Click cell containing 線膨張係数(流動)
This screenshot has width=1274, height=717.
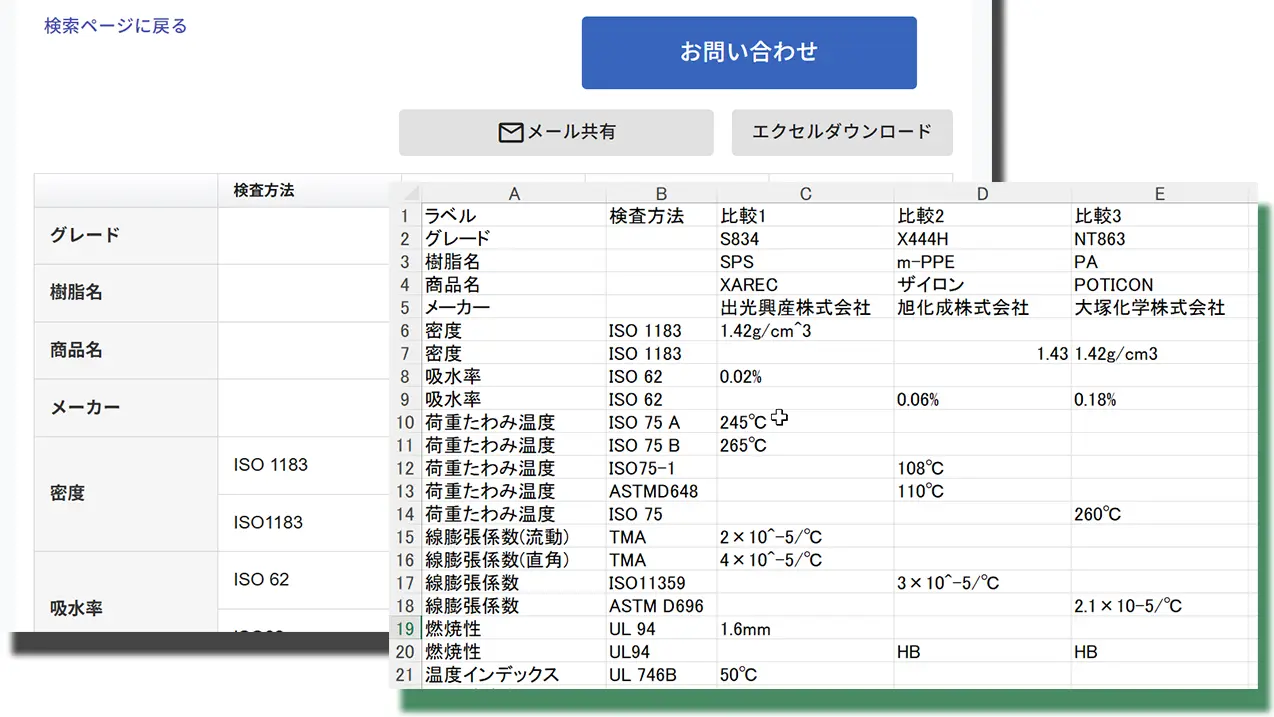(514, 537)
